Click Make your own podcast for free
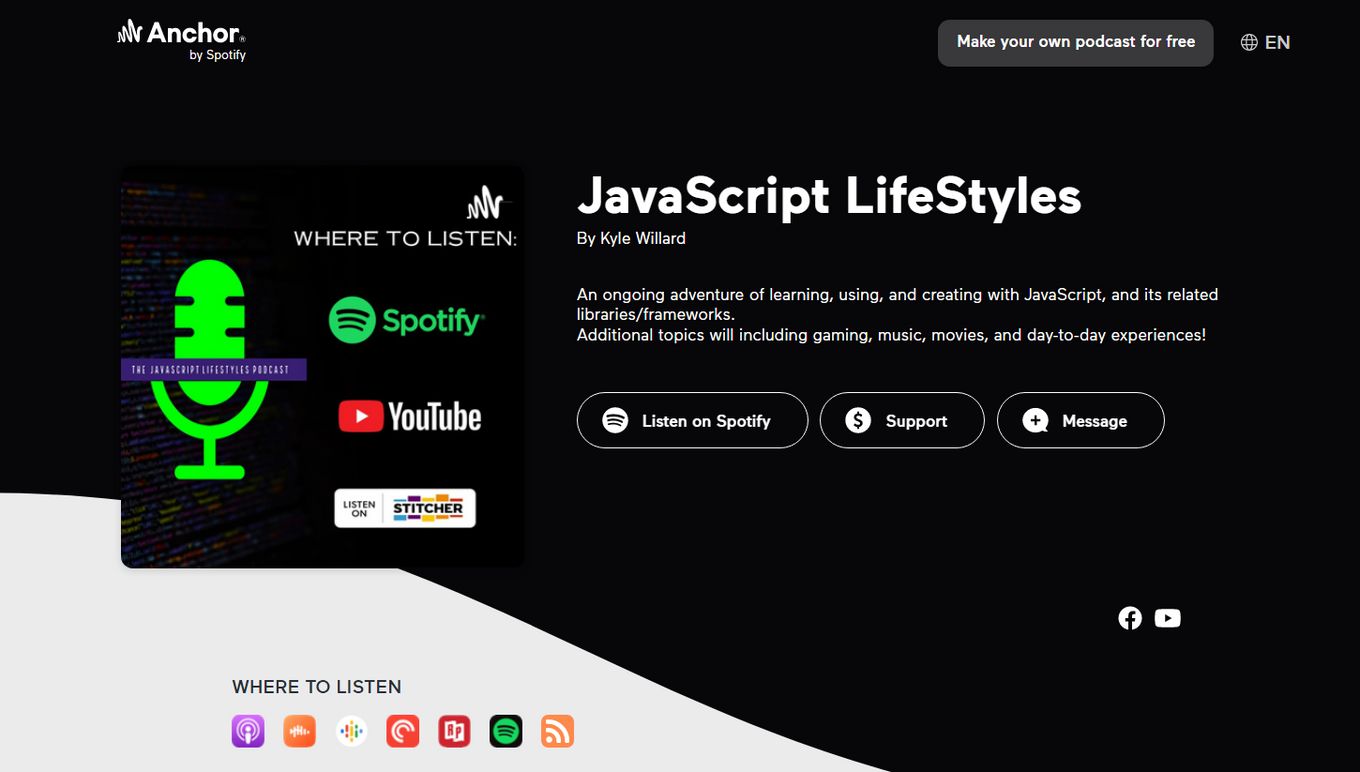This screenshot has height=772, width=1360. 1075,42
